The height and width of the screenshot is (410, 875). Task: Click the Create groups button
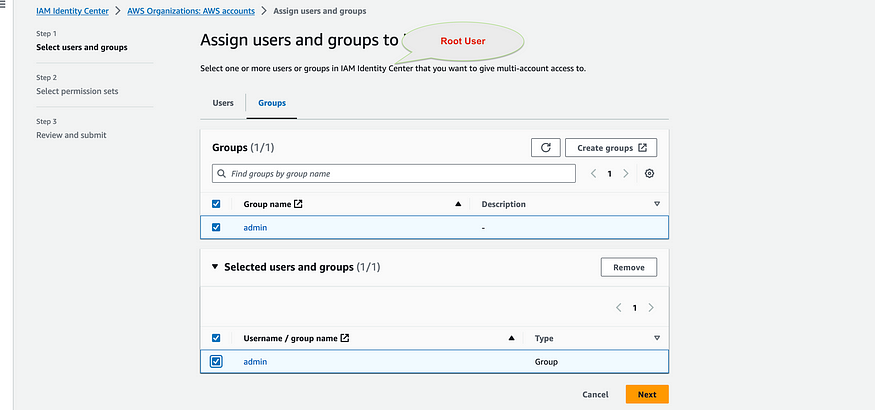click(611, 148)
